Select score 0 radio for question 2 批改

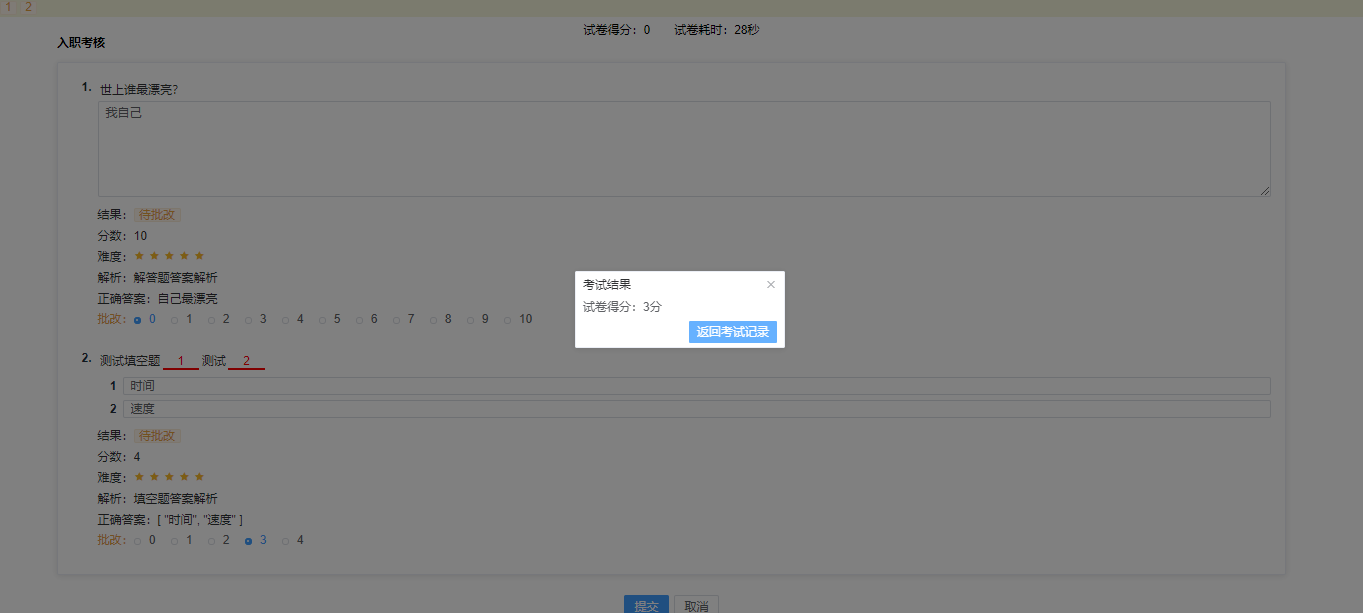(x=137, y=539)
